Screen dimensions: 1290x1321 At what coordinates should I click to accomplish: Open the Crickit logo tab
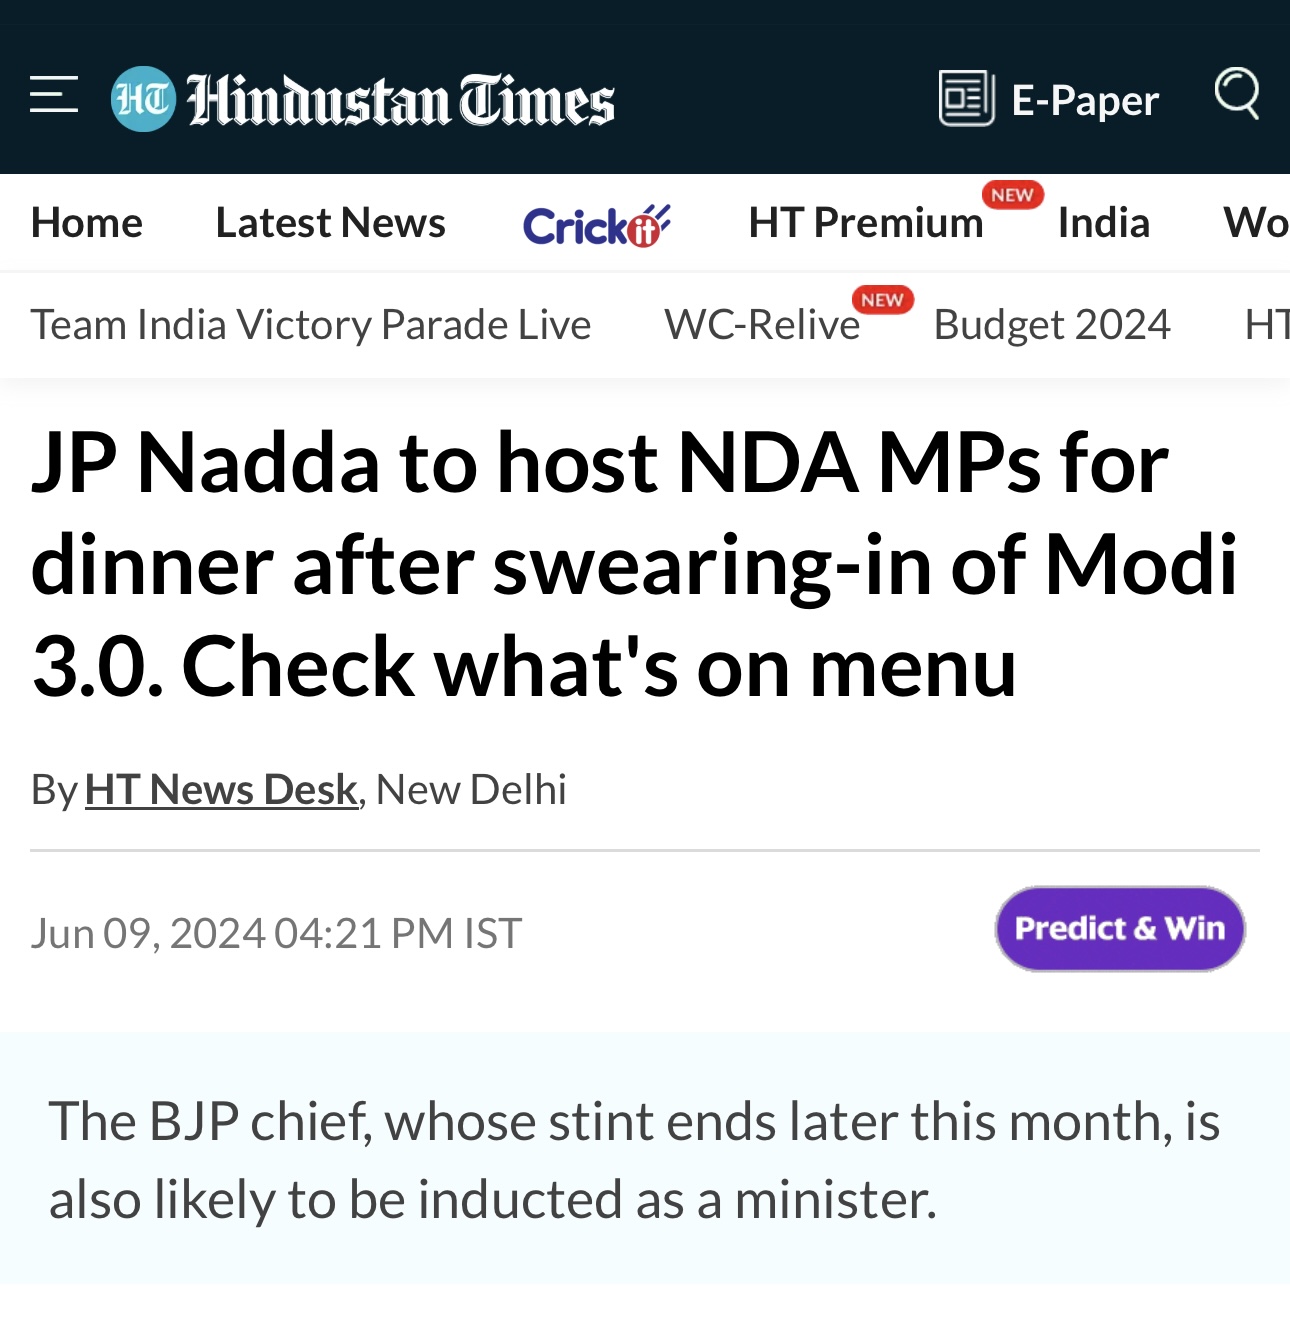tap(596, 224)
